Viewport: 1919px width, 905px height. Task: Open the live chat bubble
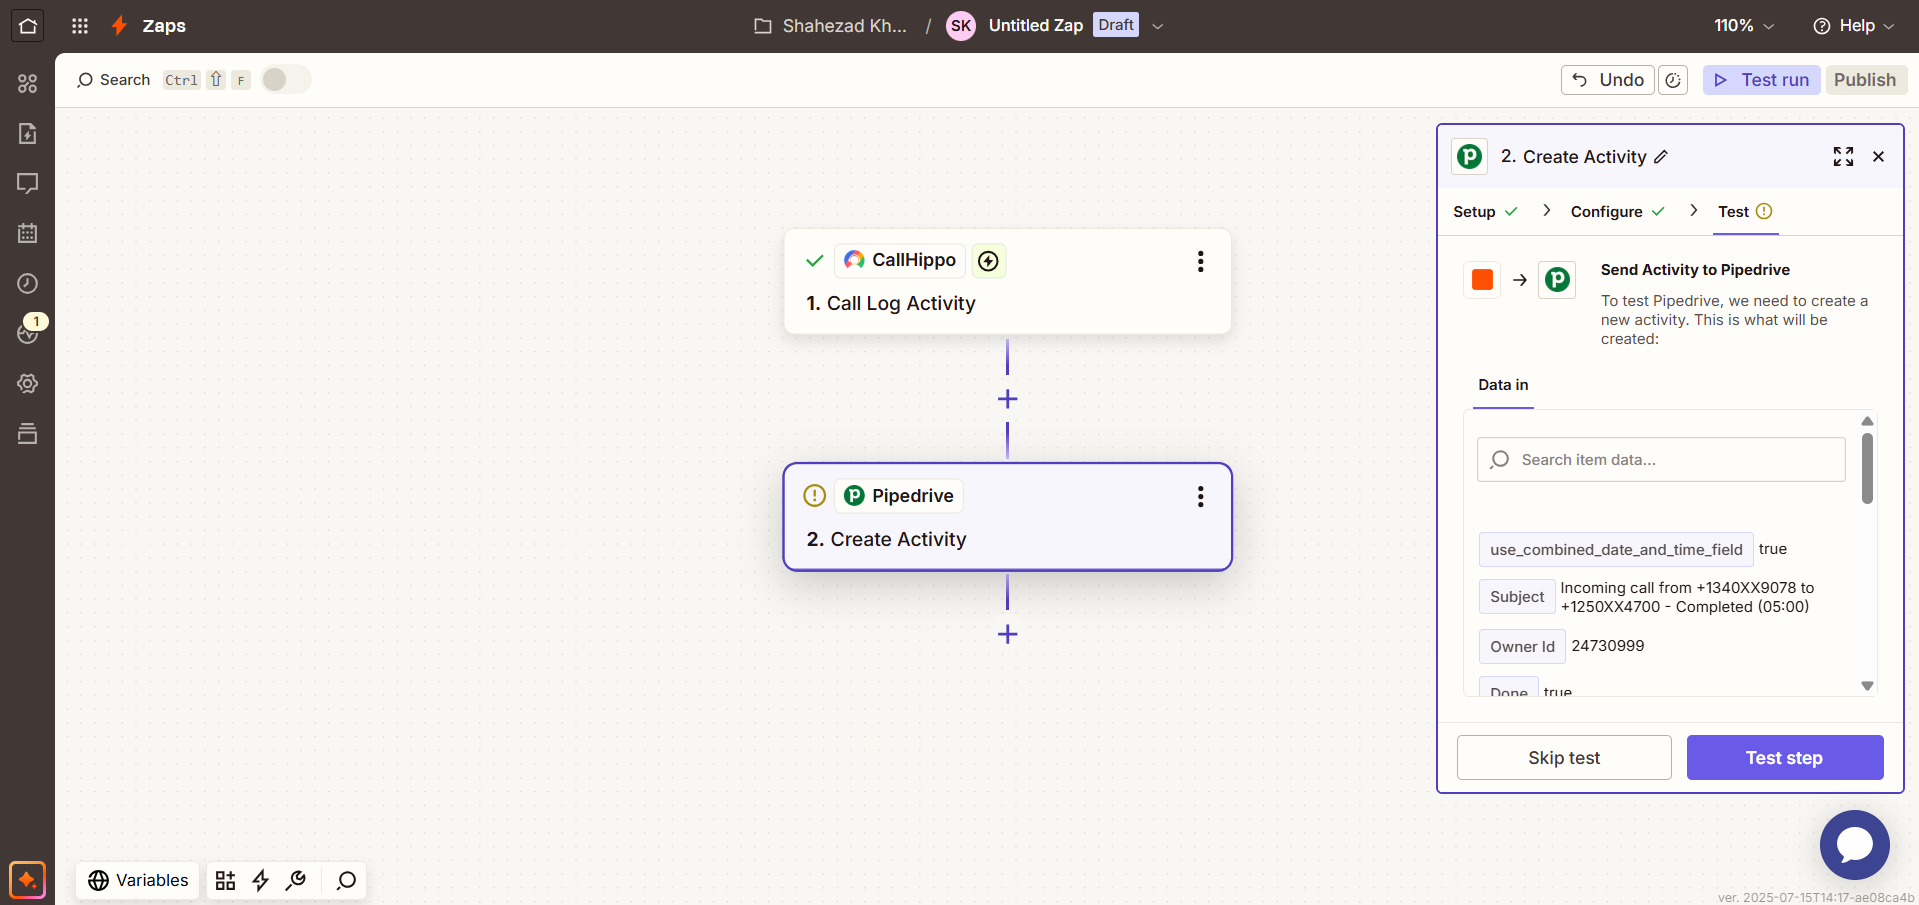pos(1854,845)
